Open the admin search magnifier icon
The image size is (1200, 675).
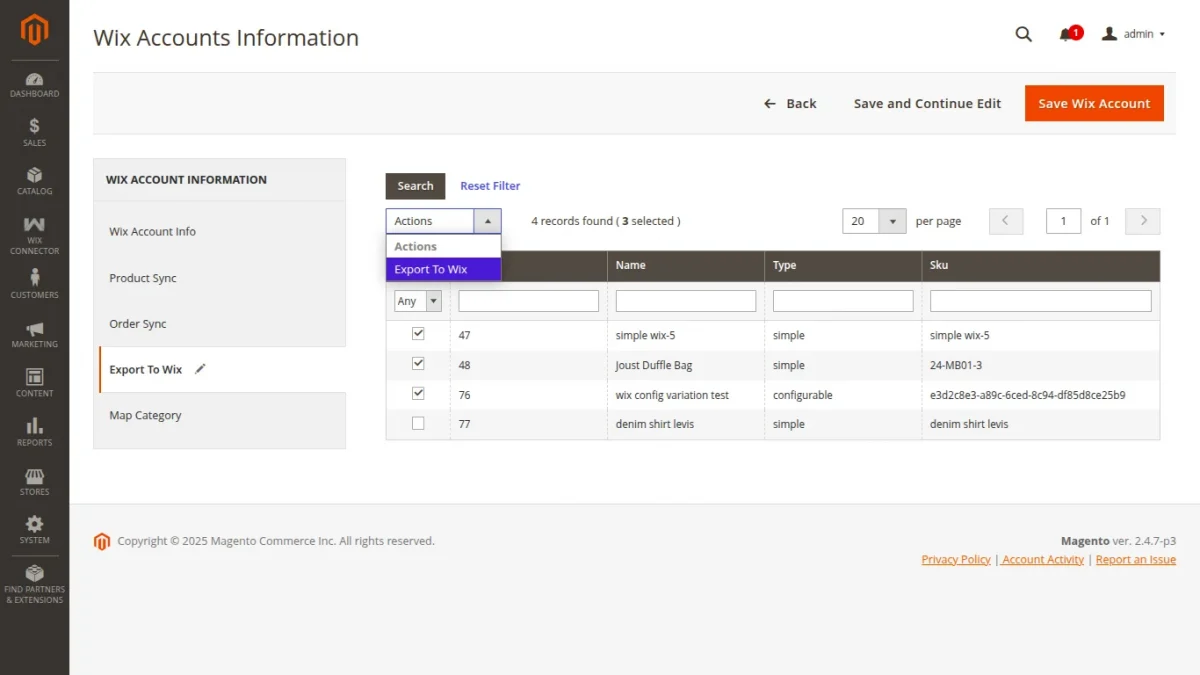coord(1023,33)
